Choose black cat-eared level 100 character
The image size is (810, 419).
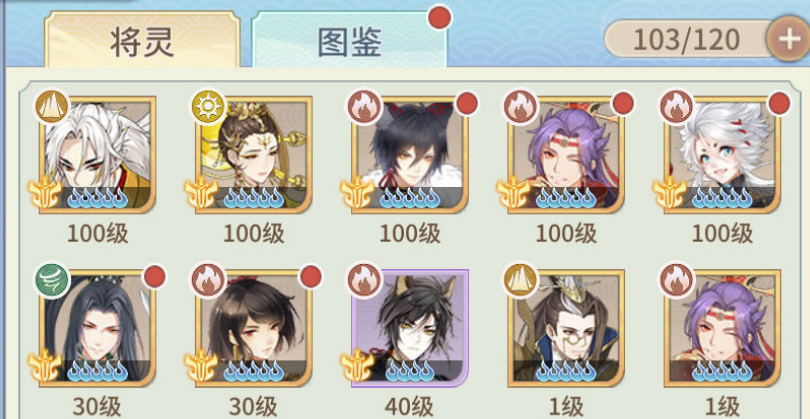[x=410, y=154]
